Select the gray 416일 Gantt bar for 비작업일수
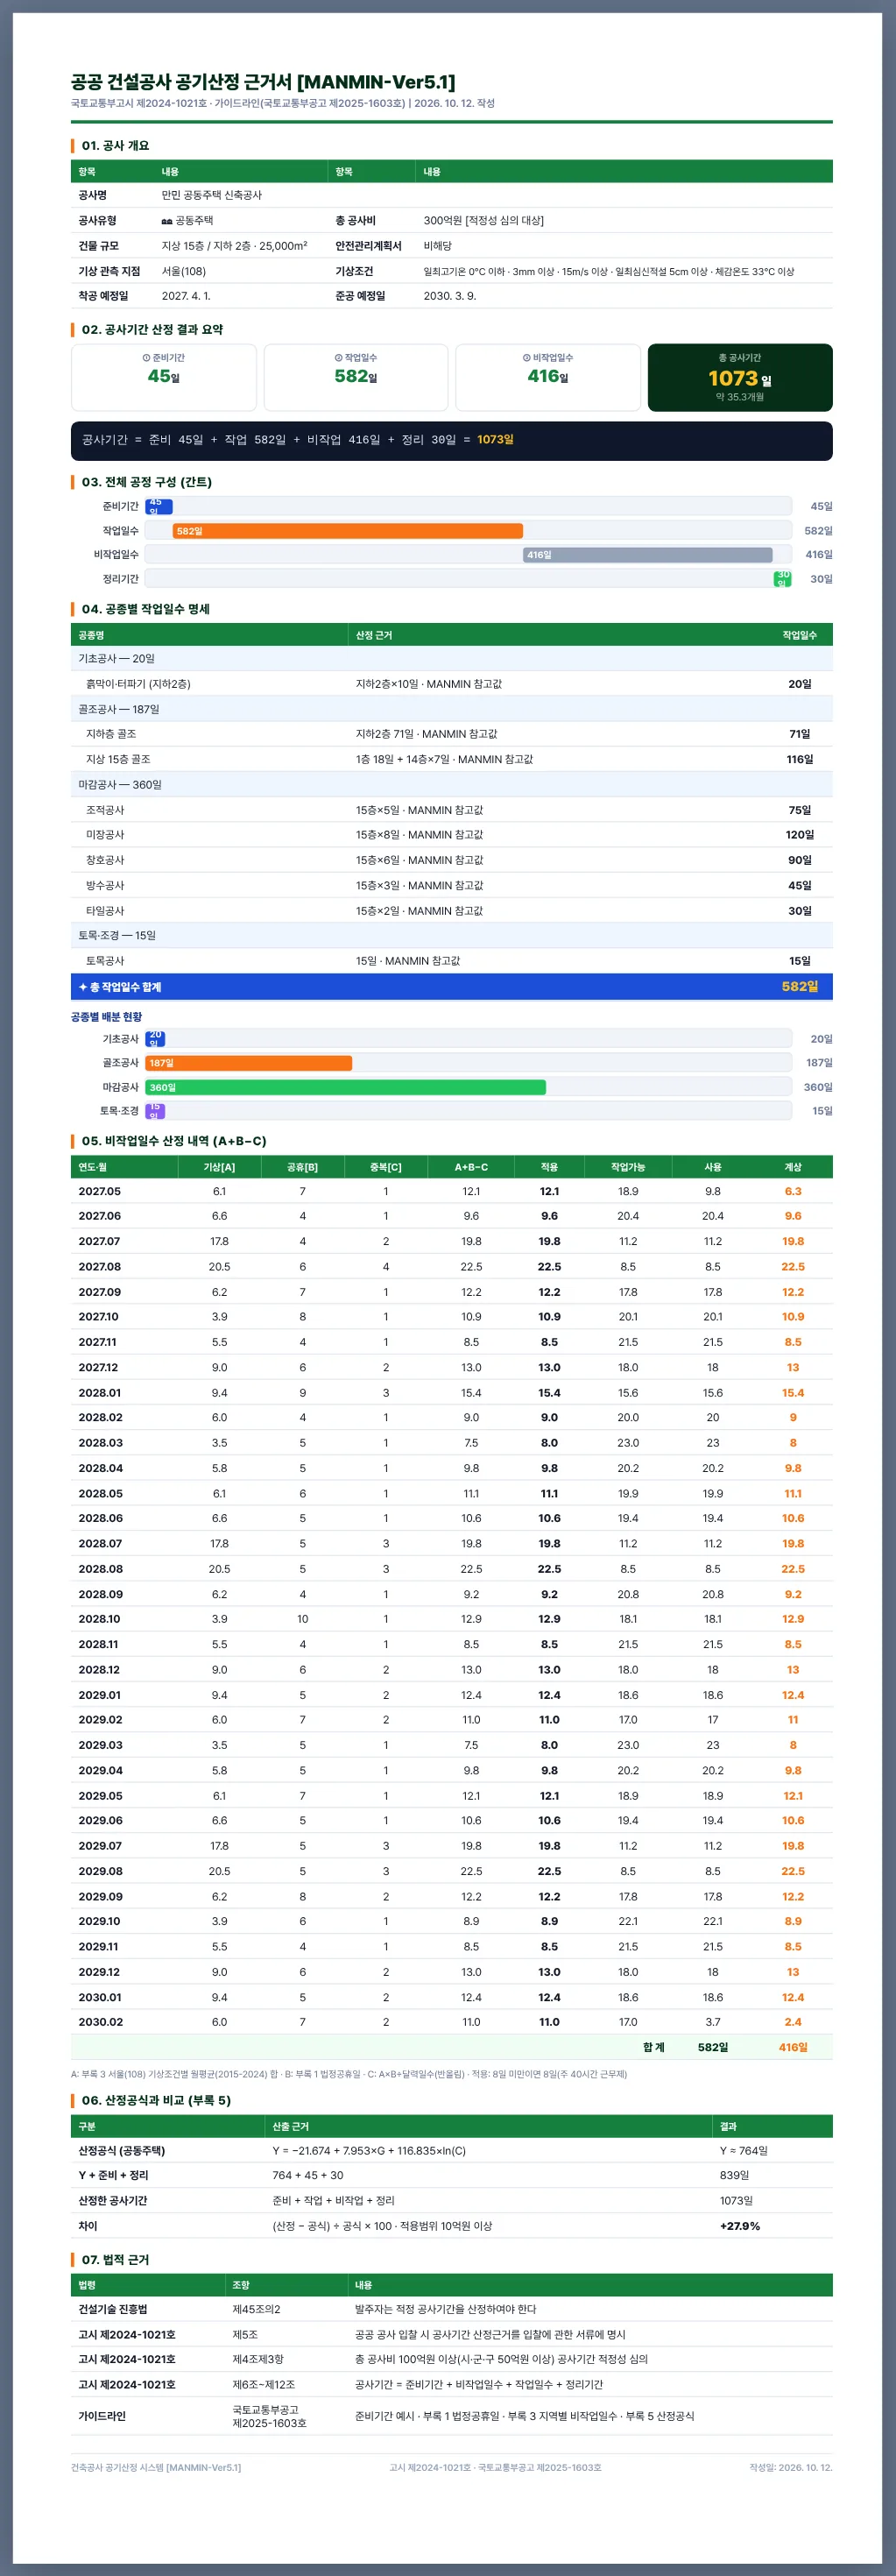 pyautogui.click(x=647, y=555)
